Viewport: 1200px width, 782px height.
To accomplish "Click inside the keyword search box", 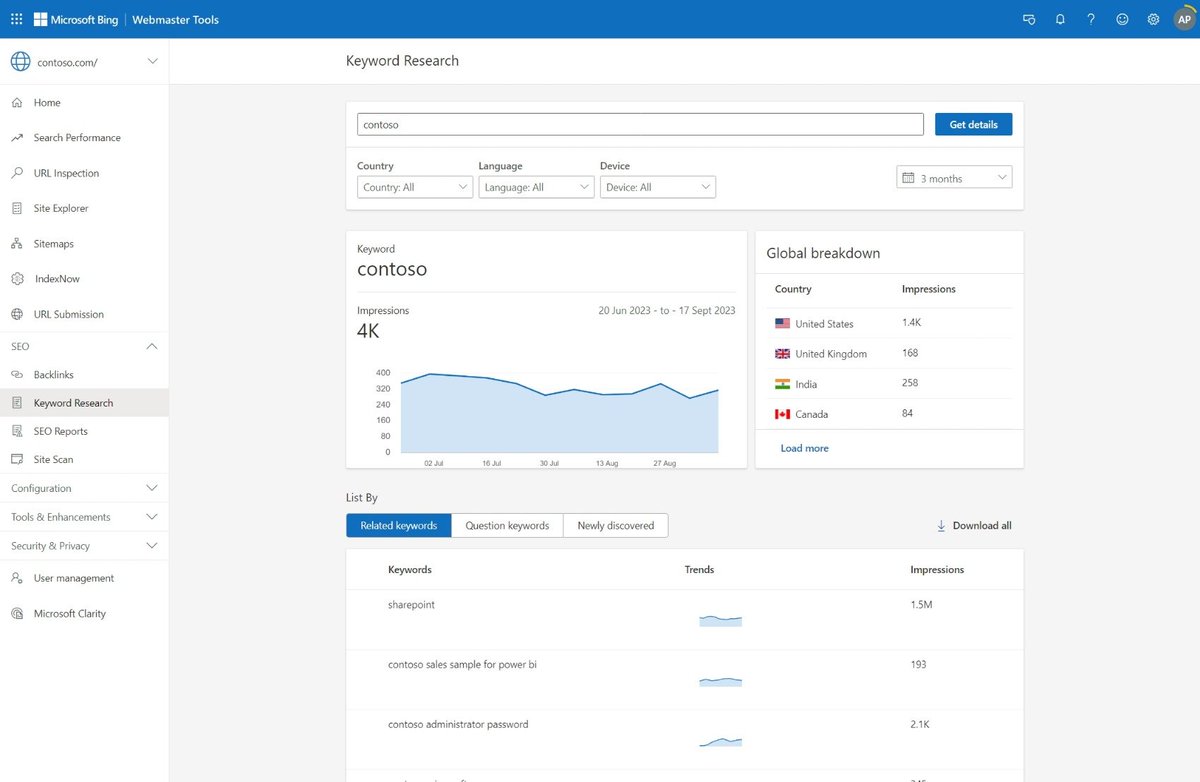I will click(x=640, y=123).
